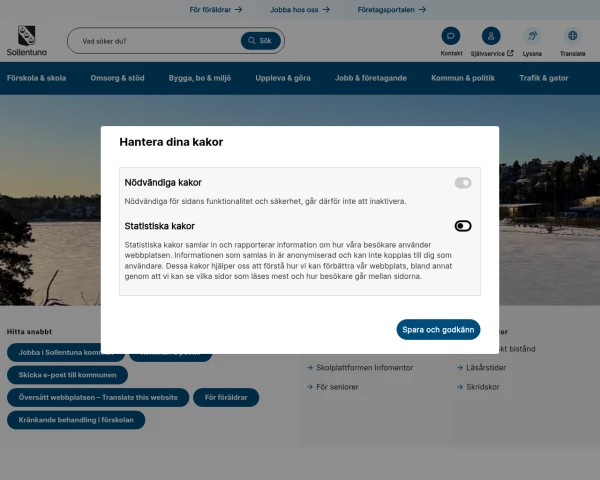
Task: Open the Självservice person icon
Action: tap(491, 36)
